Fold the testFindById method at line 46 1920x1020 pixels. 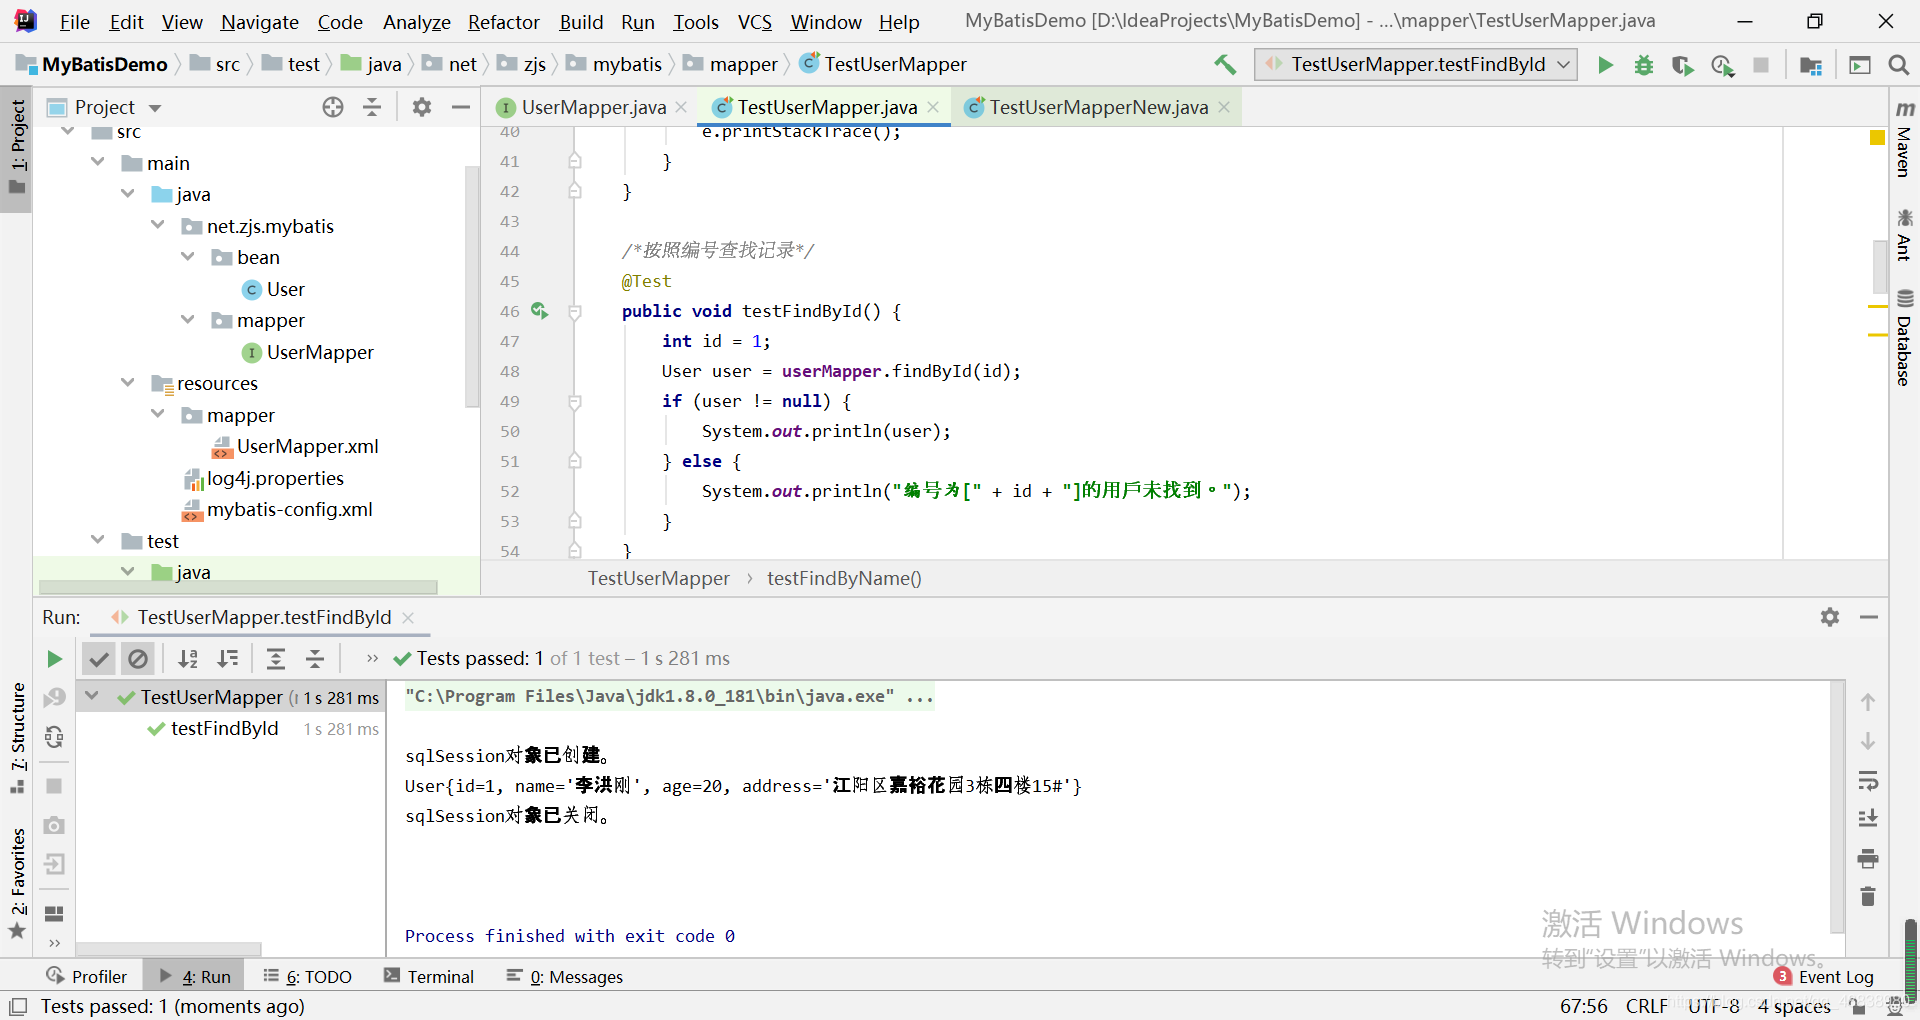tap(575, 311)
